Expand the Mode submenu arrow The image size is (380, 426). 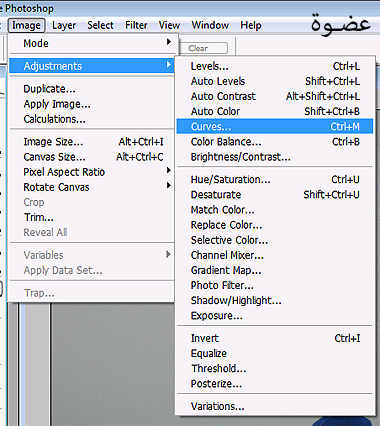tap(169, 42)
